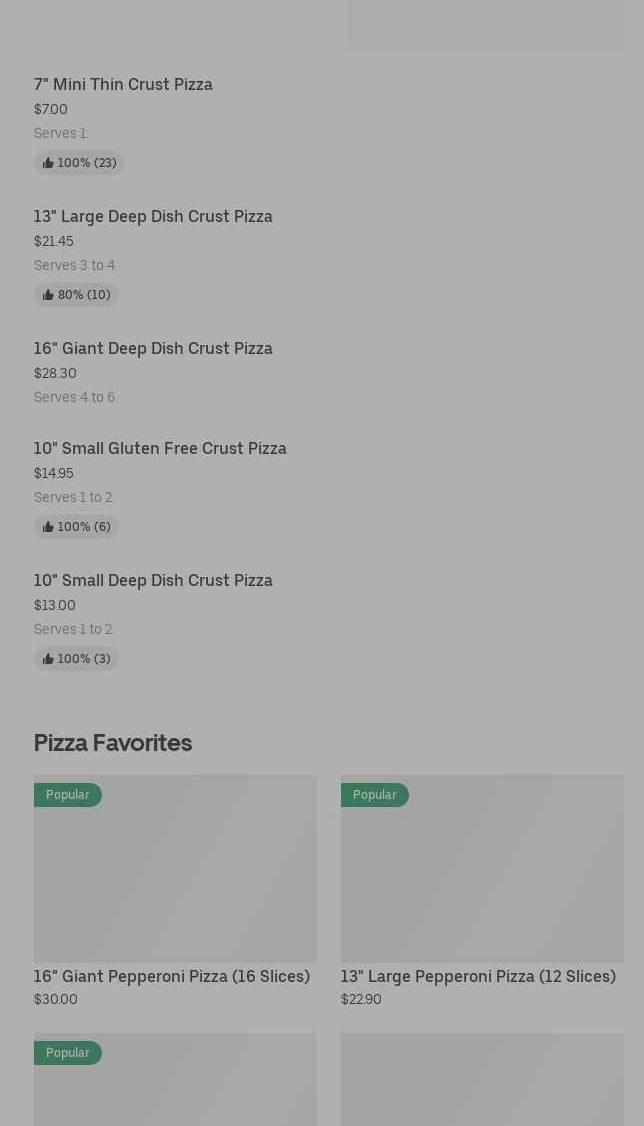Screen dimensions: 644x1126
Task: Open 16" Giant Pepperoni Pizza (16 Slices) title
Action: 172,976
